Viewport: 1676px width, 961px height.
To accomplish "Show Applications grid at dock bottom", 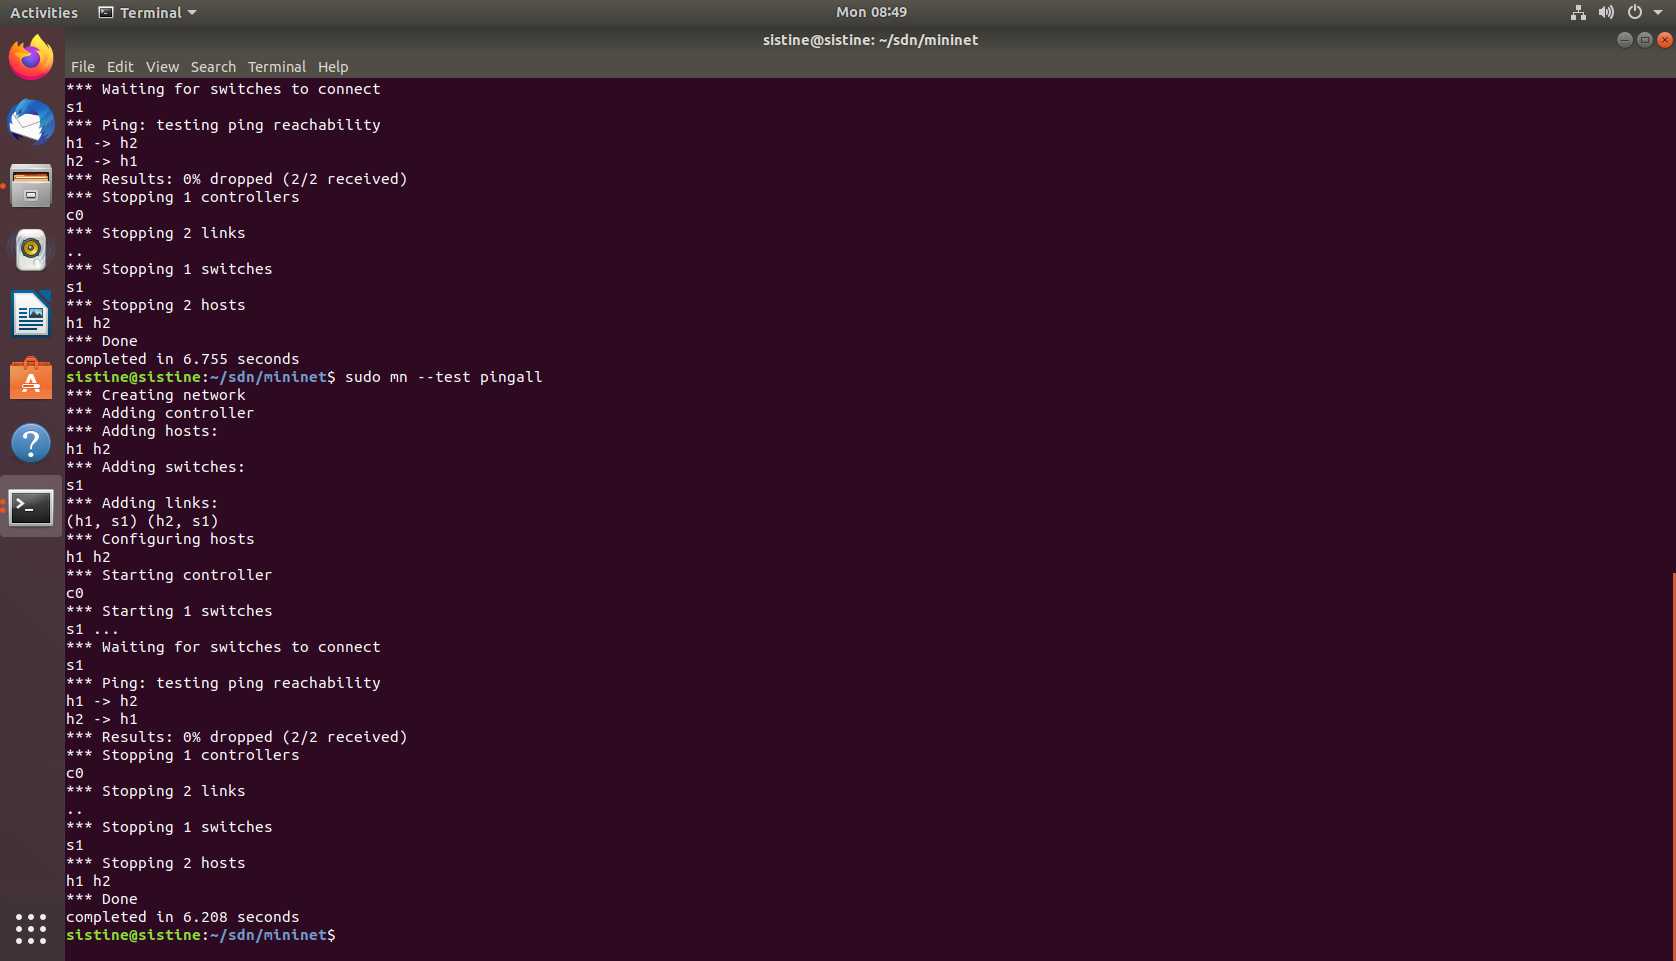I will (31, 928).
